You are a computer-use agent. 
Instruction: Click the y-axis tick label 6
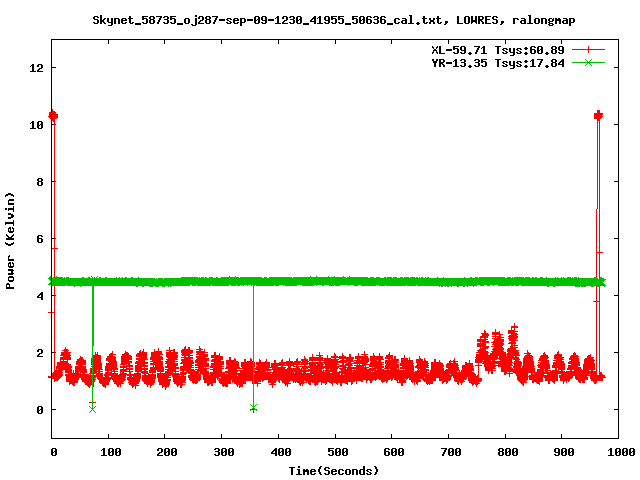point(40,239)
